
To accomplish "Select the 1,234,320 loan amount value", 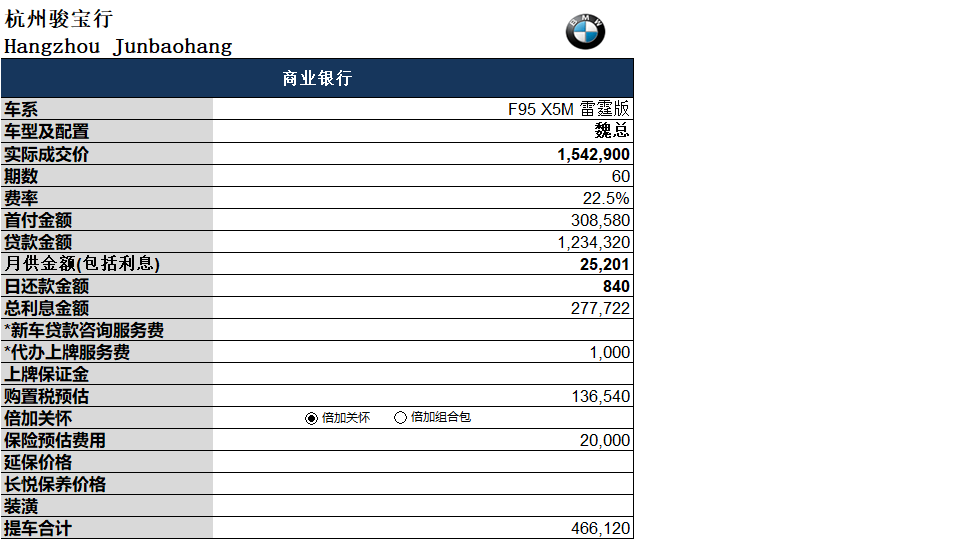I will coord(593,242).
